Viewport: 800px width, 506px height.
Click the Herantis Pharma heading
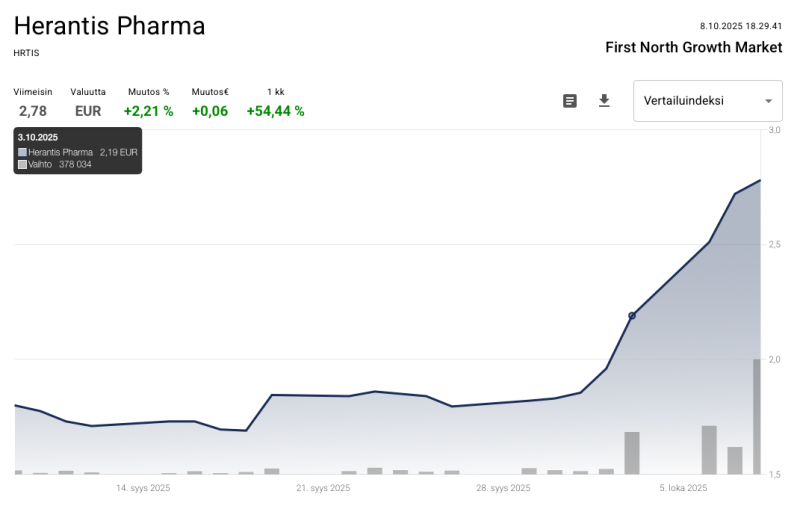point(110,26)
